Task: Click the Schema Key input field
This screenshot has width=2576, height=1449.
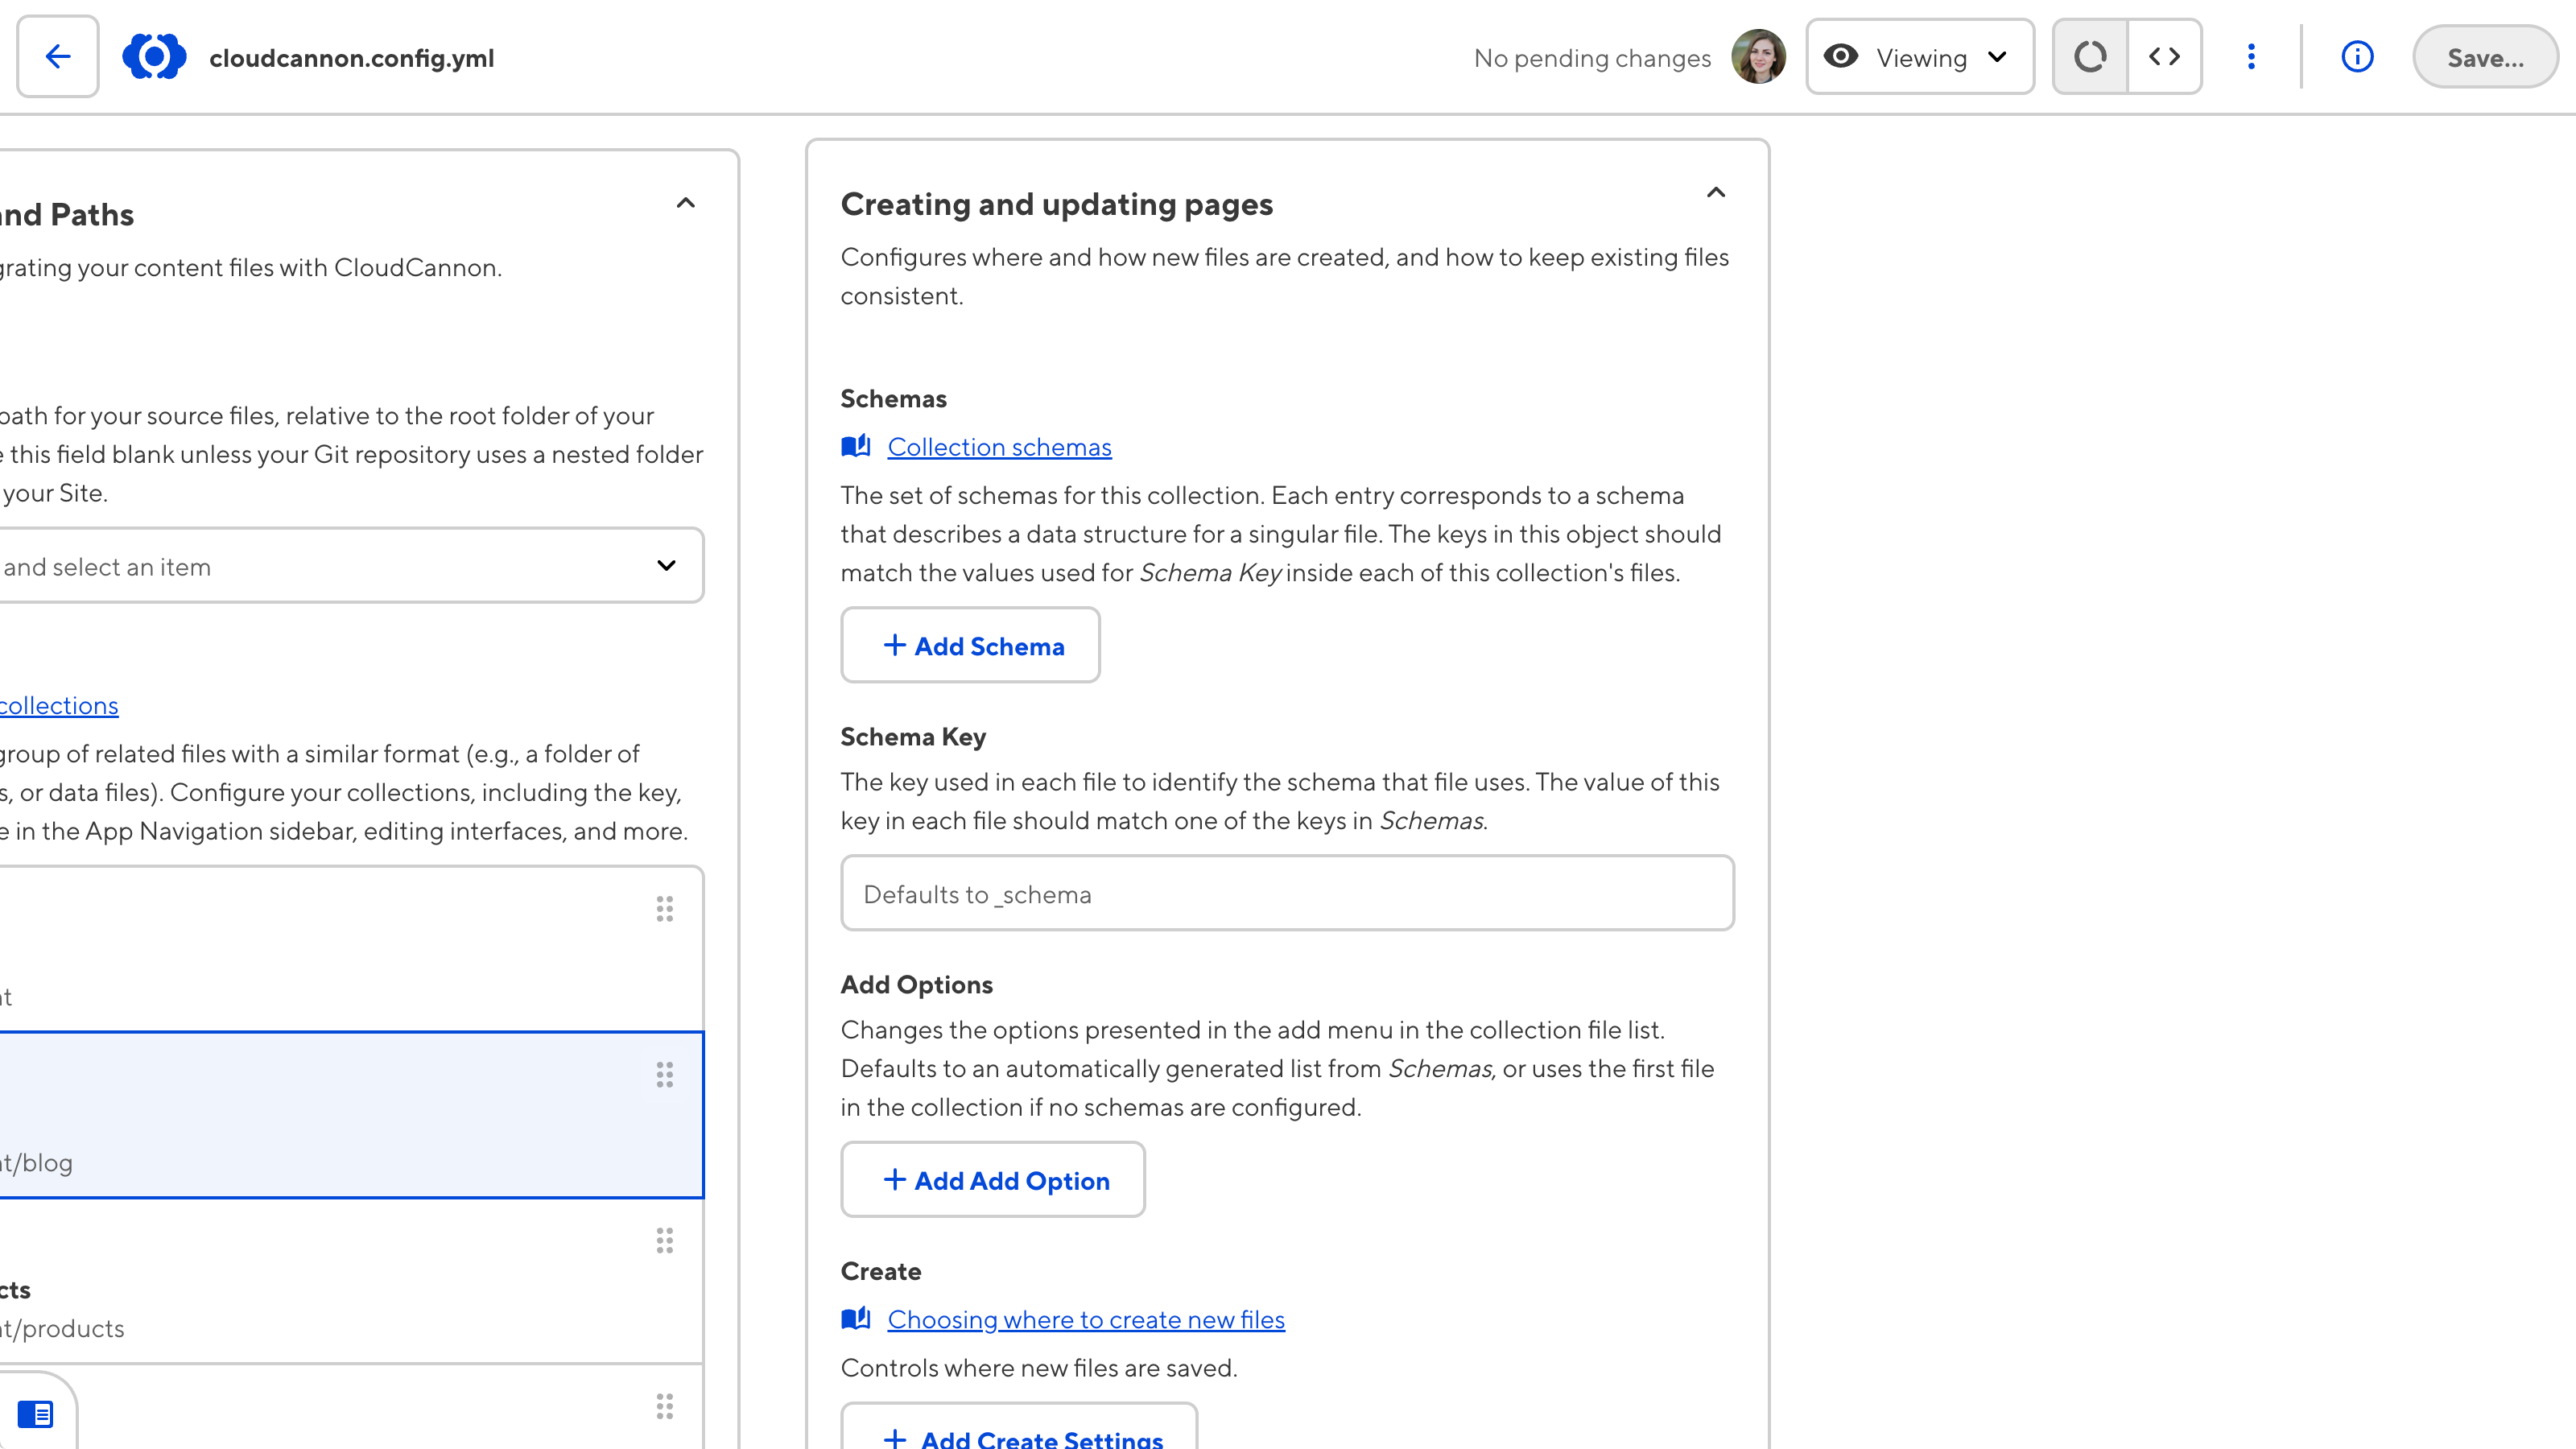Action: pyautogui.click(x=1286, y=892)
